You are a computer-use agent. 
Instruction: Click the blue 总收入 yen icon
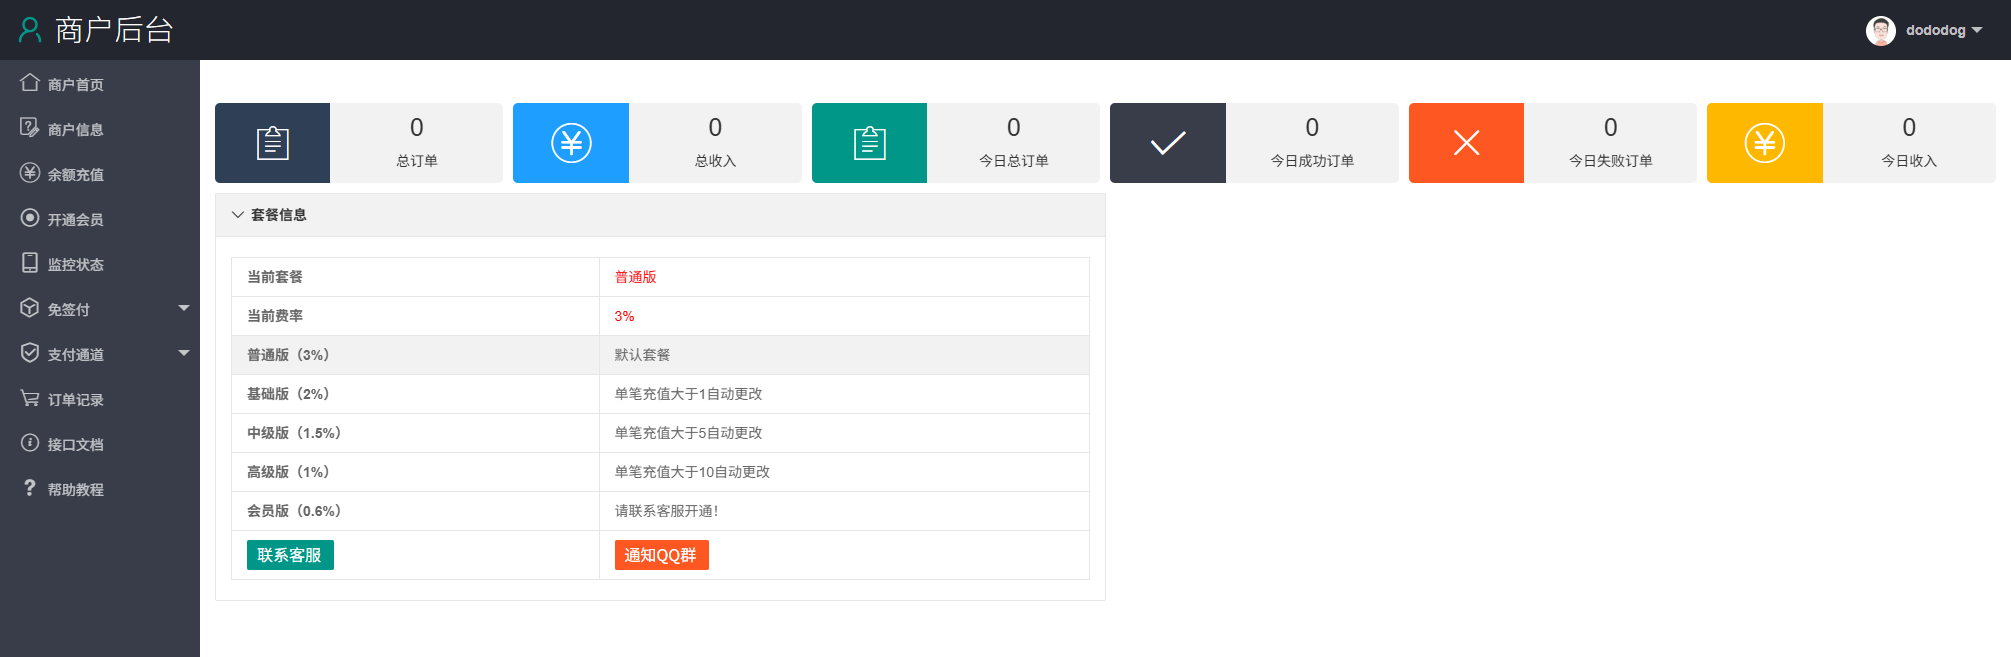[x=571, y=143]
